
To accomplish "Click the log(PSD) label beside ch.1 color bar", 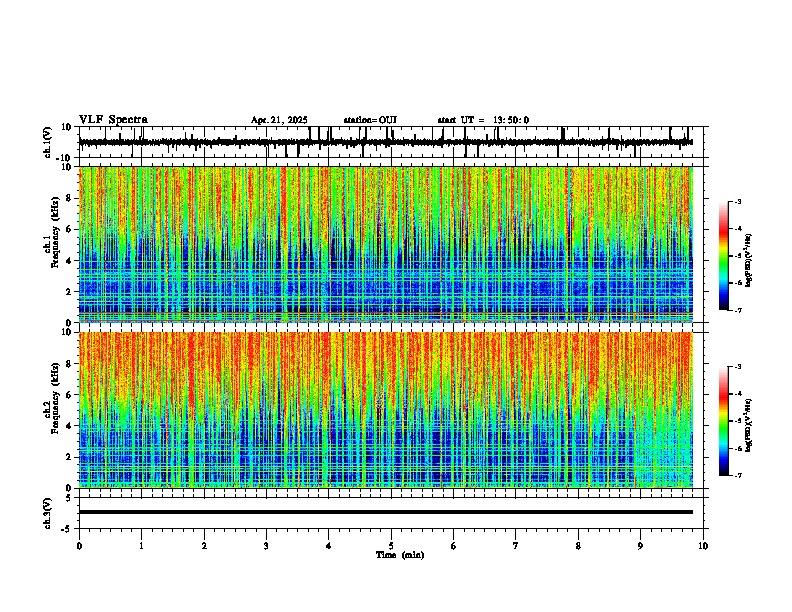I will (748, 260).
